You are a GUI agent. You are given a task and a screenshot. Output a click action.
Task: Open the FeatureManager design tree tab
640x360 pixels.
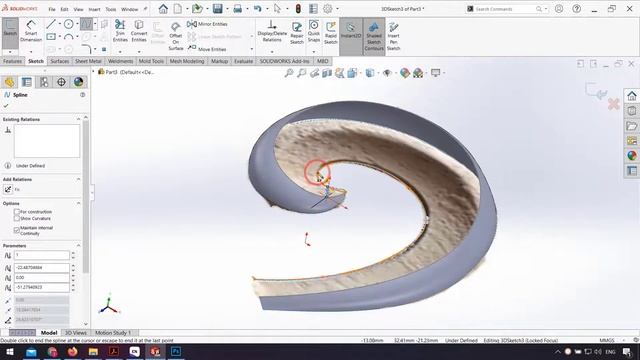(9, 82)
